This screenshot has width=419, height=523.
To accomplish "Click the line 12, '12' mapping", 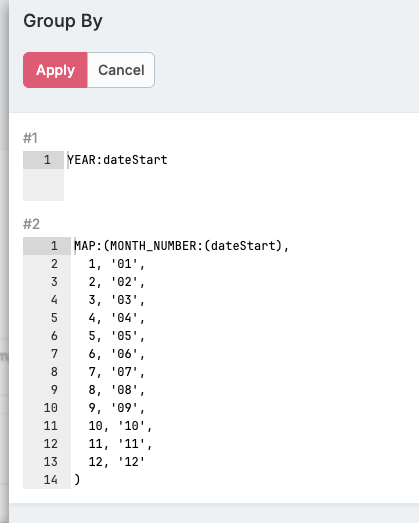I will pyautogui.click(x=116, y=462).
